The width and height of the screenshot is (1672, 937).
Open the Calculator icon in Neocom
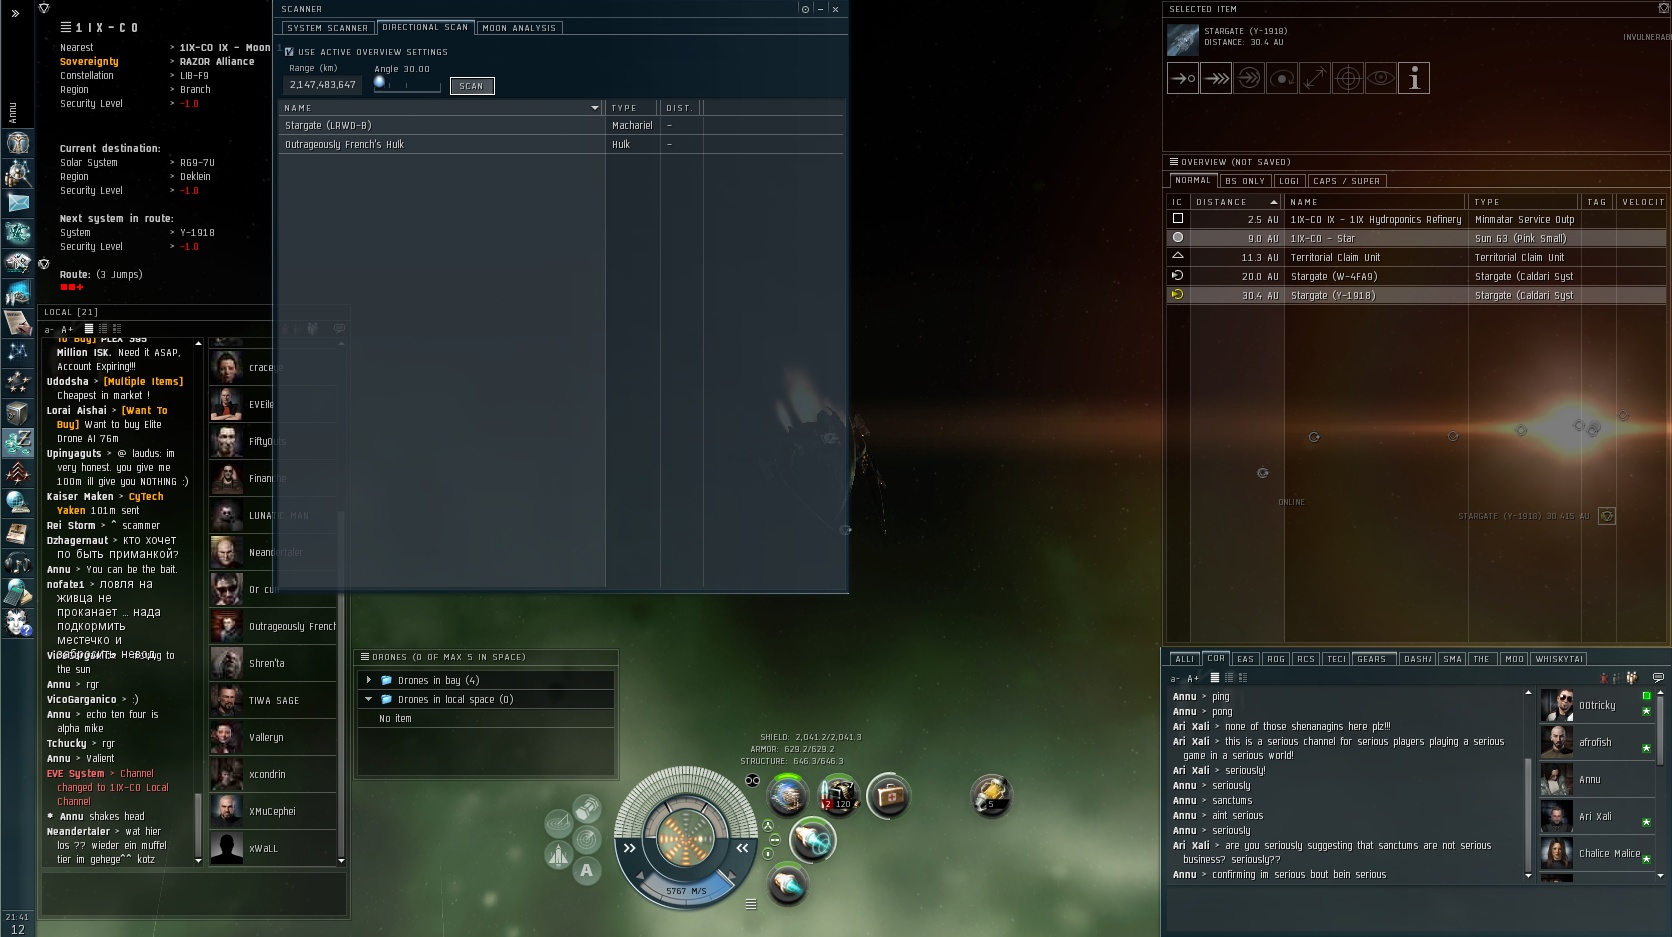click(x=18, y=593)
